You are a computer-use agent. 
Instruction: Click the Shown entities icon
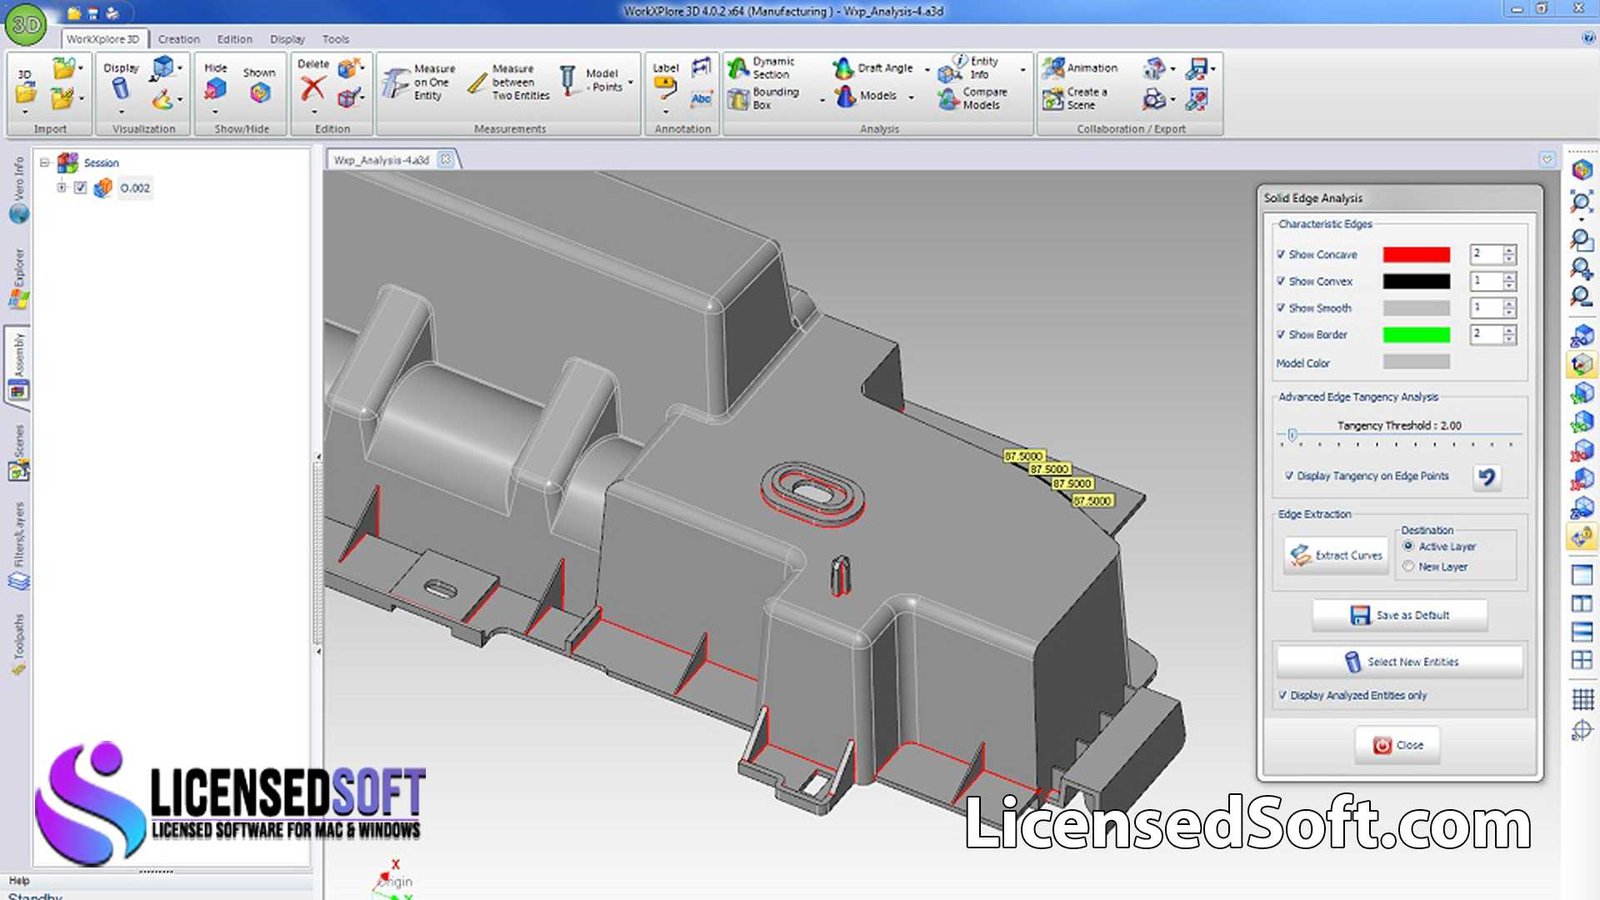[x=260, y=92]
